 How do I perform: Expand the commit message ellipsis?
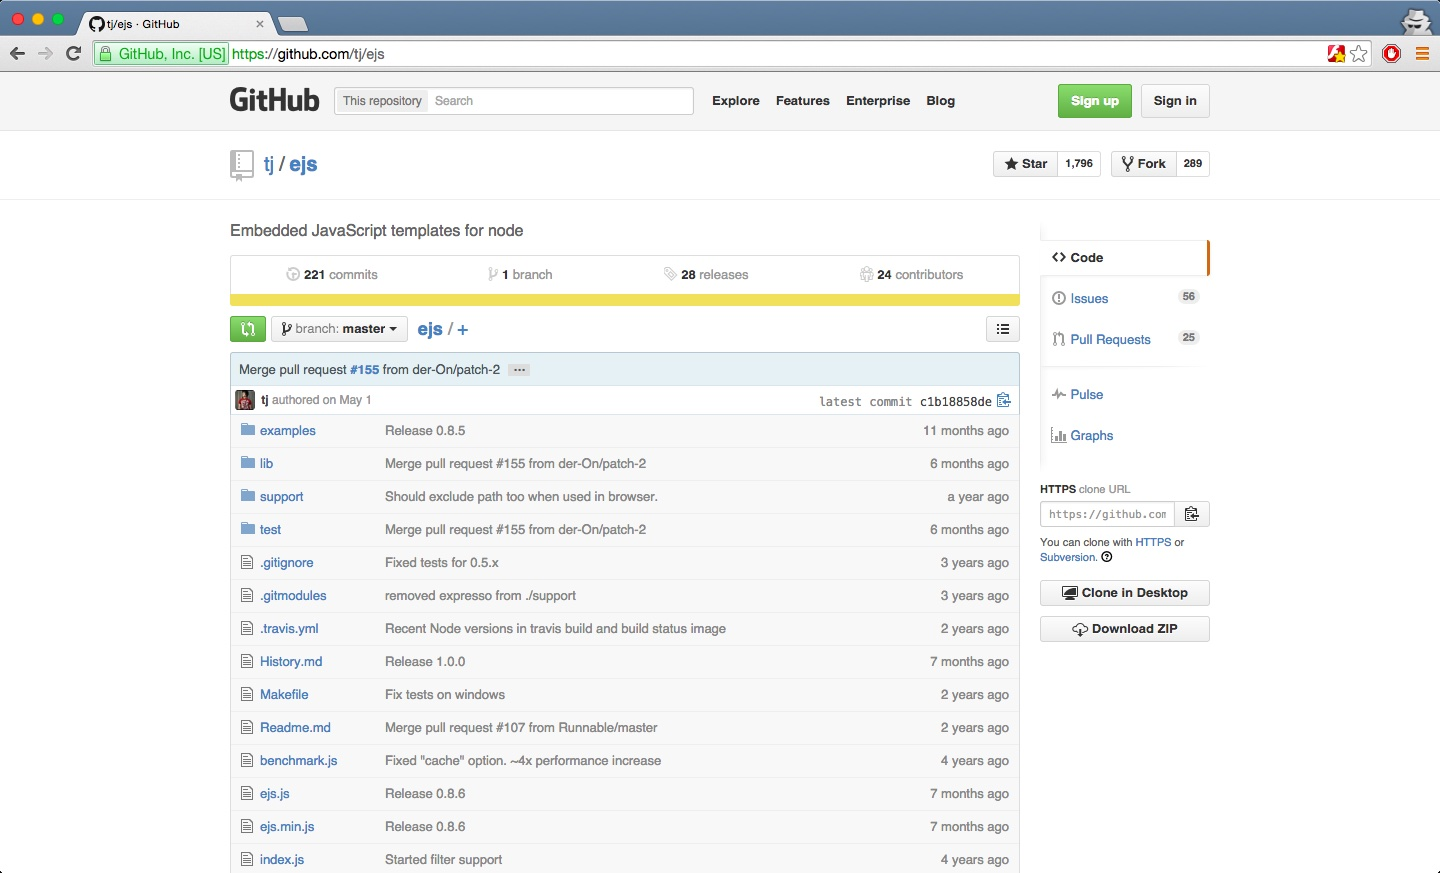pyautogui.click(x=519, y=370)
